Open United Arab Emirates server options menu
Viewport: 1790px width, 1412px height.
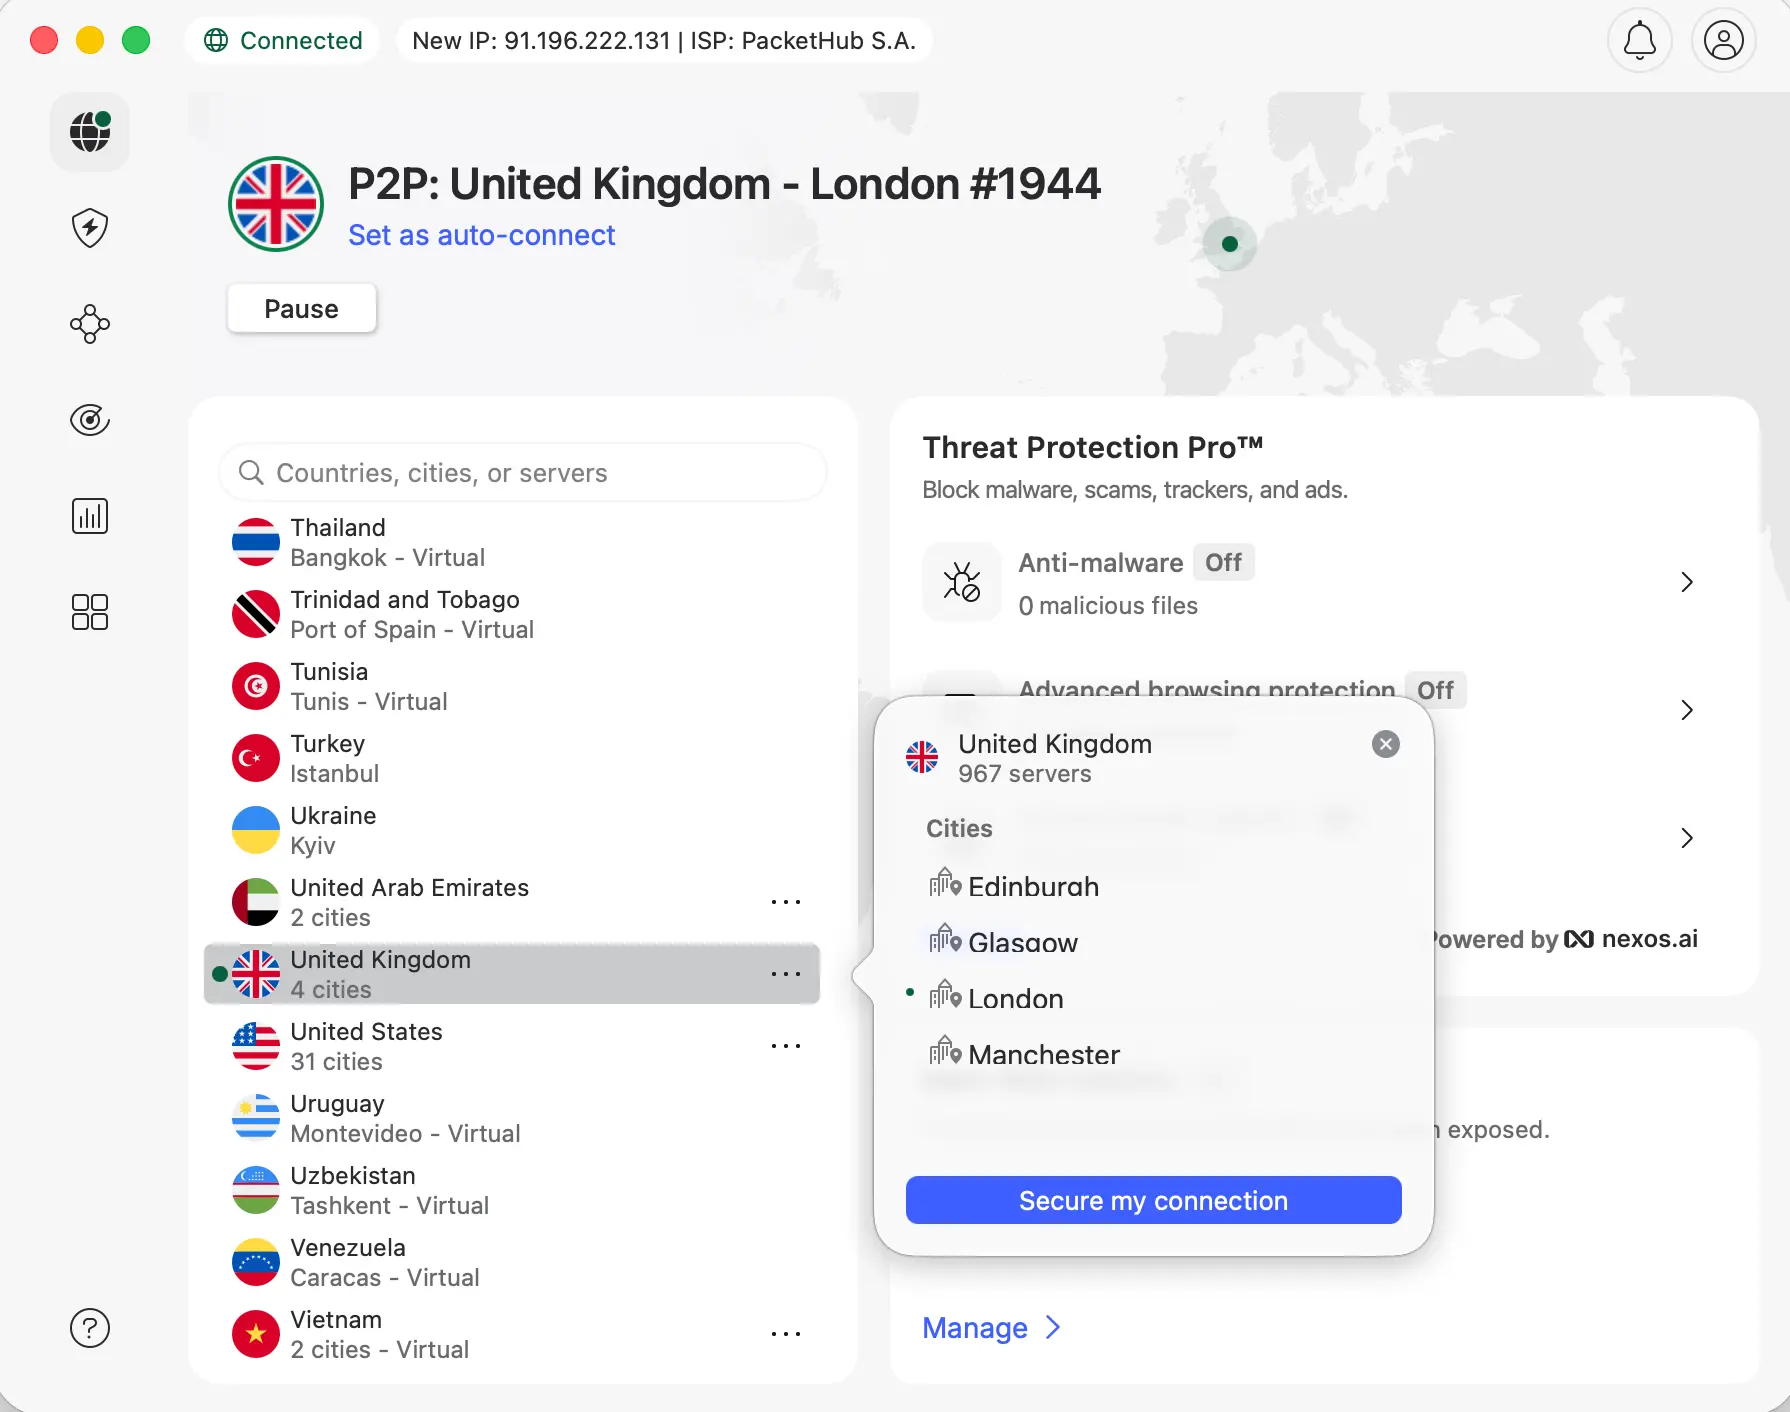tap(787, 902)
